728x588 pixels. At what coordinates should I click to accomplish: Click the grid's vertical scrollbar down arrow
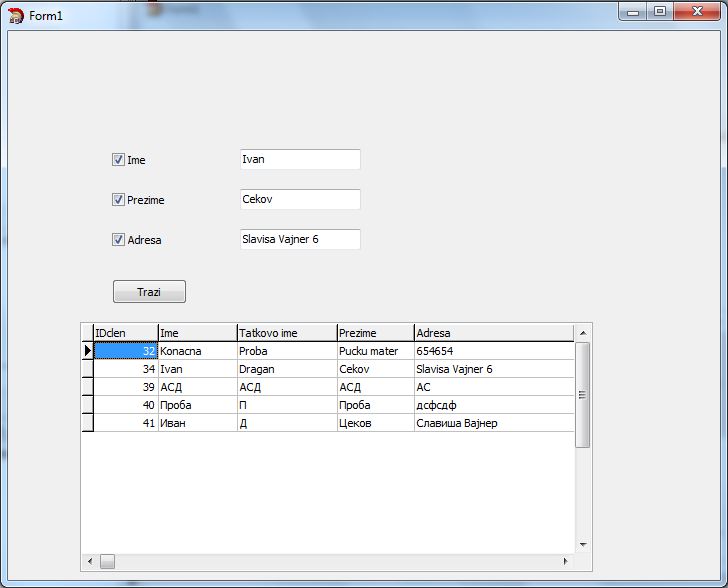tap(583, 546)
